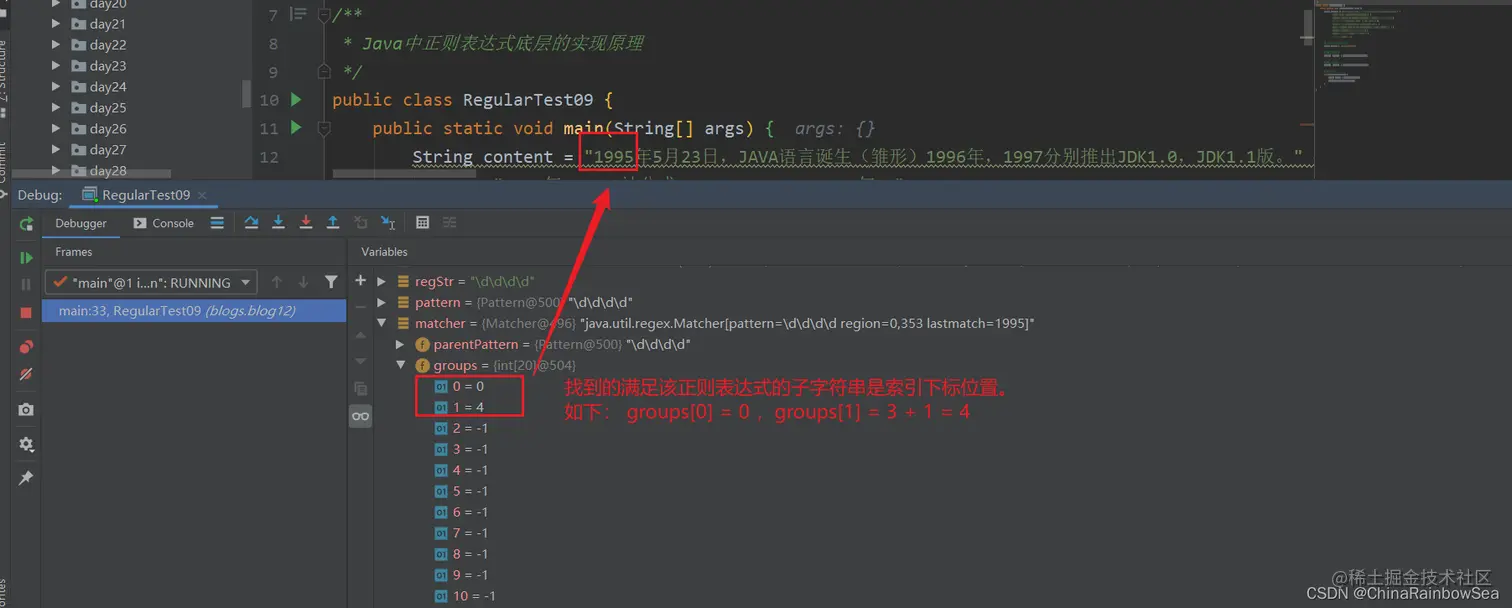Click the Rerun RegularTest09 icon
Viewport: 1512px width, 608px height.
26,223
